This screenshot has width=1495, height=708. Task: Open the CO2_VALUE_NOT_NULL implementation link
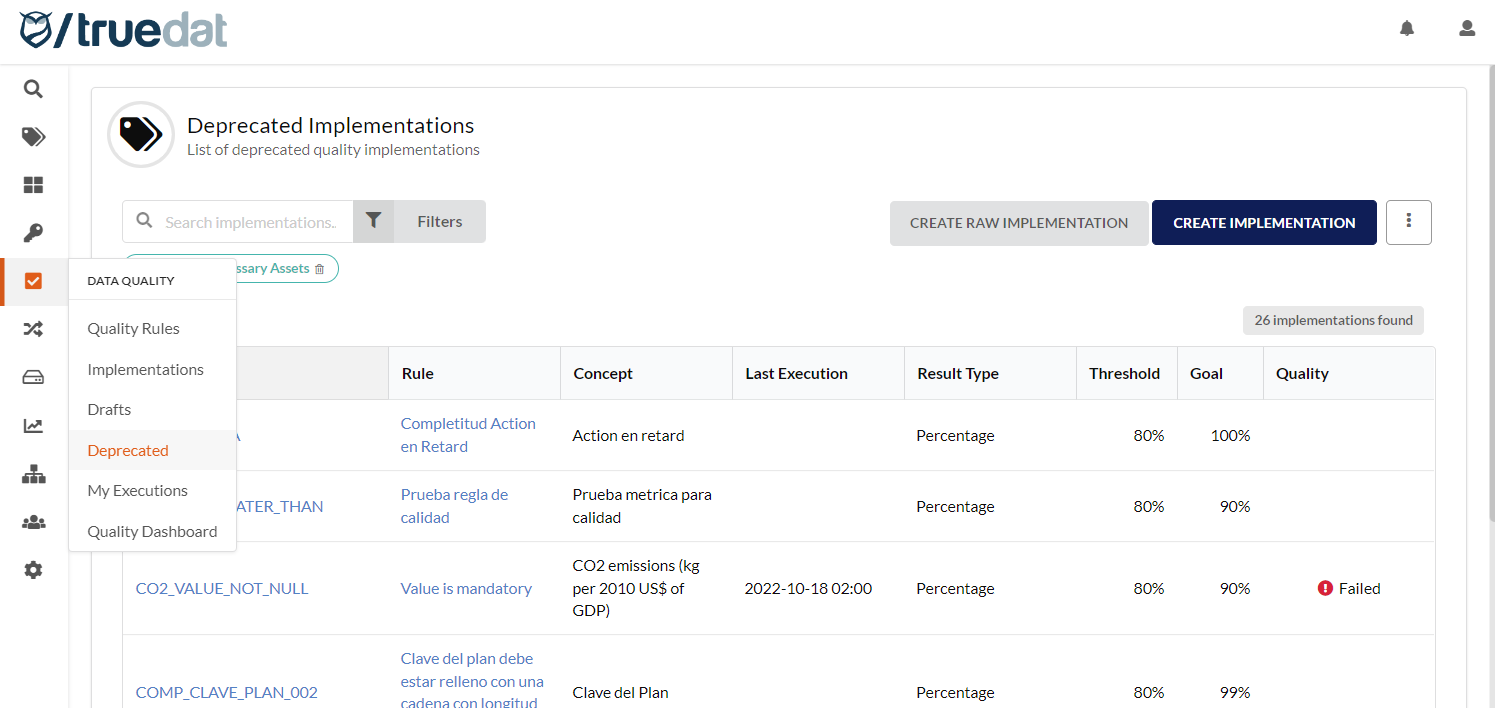(x=222, y=588)
